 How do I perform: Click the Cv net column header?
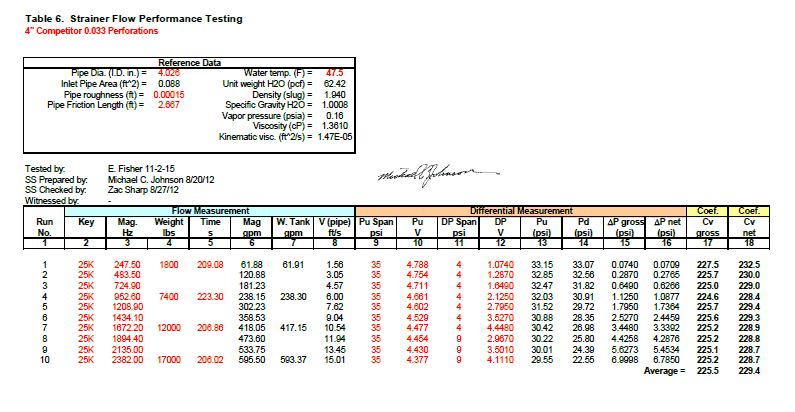point(749,227)
